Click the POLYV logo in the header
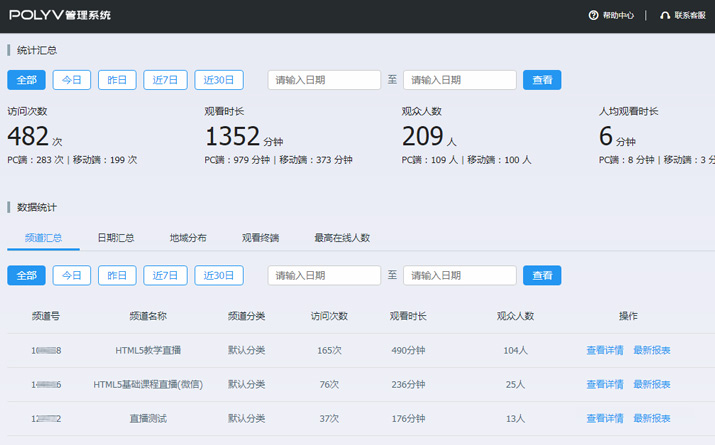715x445 pixels. tap(59, 16)
